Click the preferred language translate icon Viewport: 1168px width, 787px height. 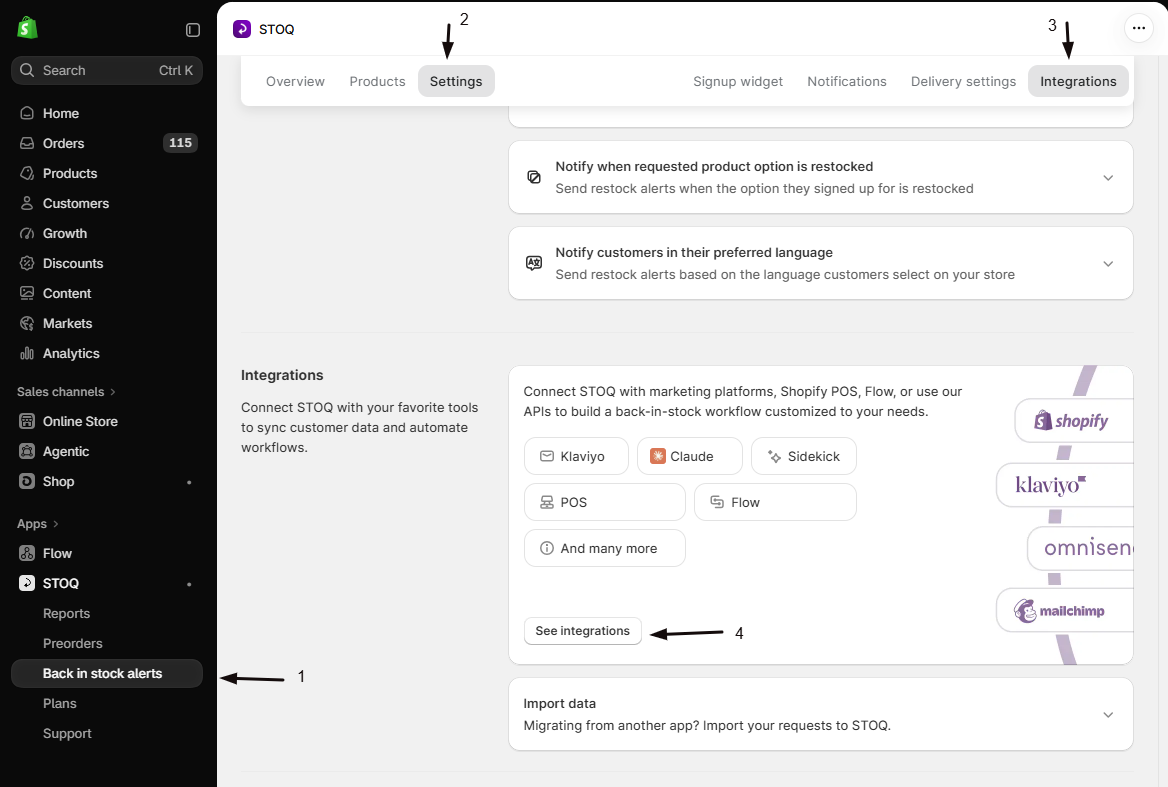pyautogui.click(x=534, y=263)
